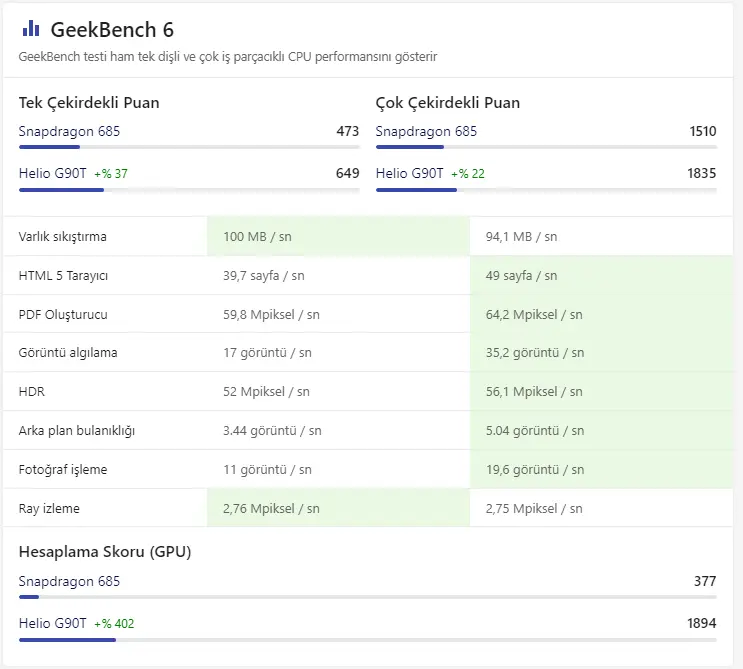Open Snapdragon 685 link under Hesaplama Skoru (GPU)
Screen dimensions: 743x669
(69, 581)
